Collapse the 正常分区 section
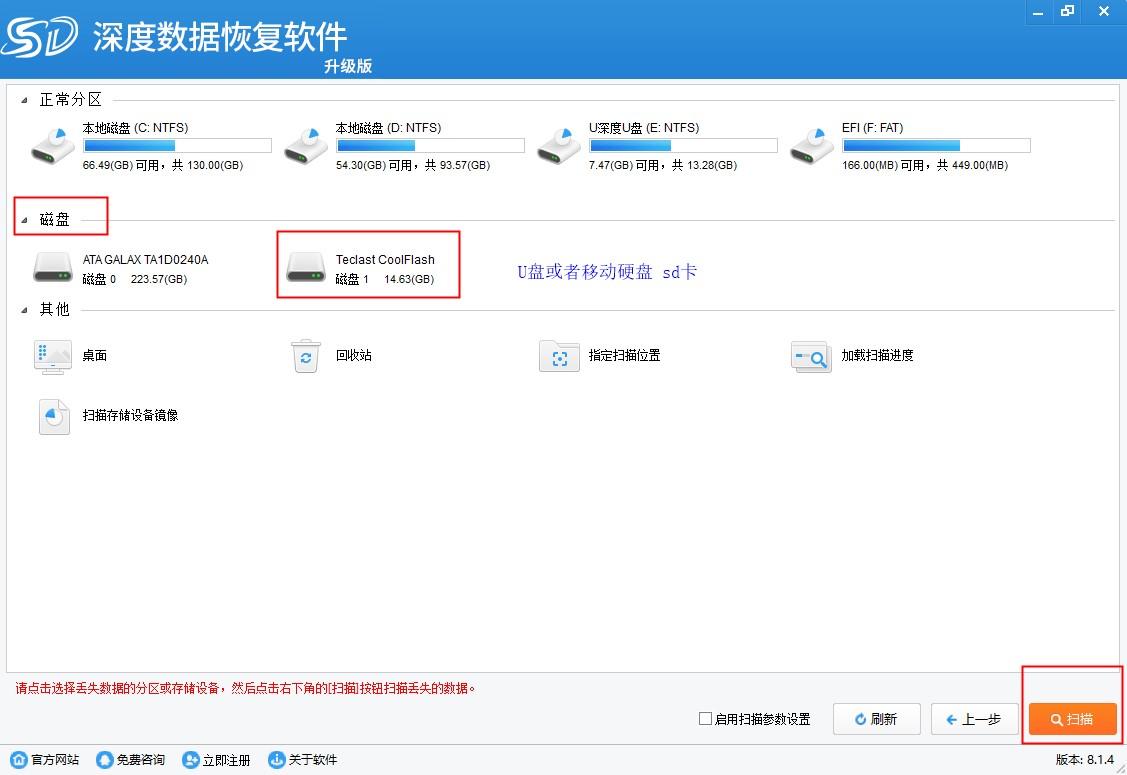The height and width of the screenshot is (775, 1127). (24, 100)
